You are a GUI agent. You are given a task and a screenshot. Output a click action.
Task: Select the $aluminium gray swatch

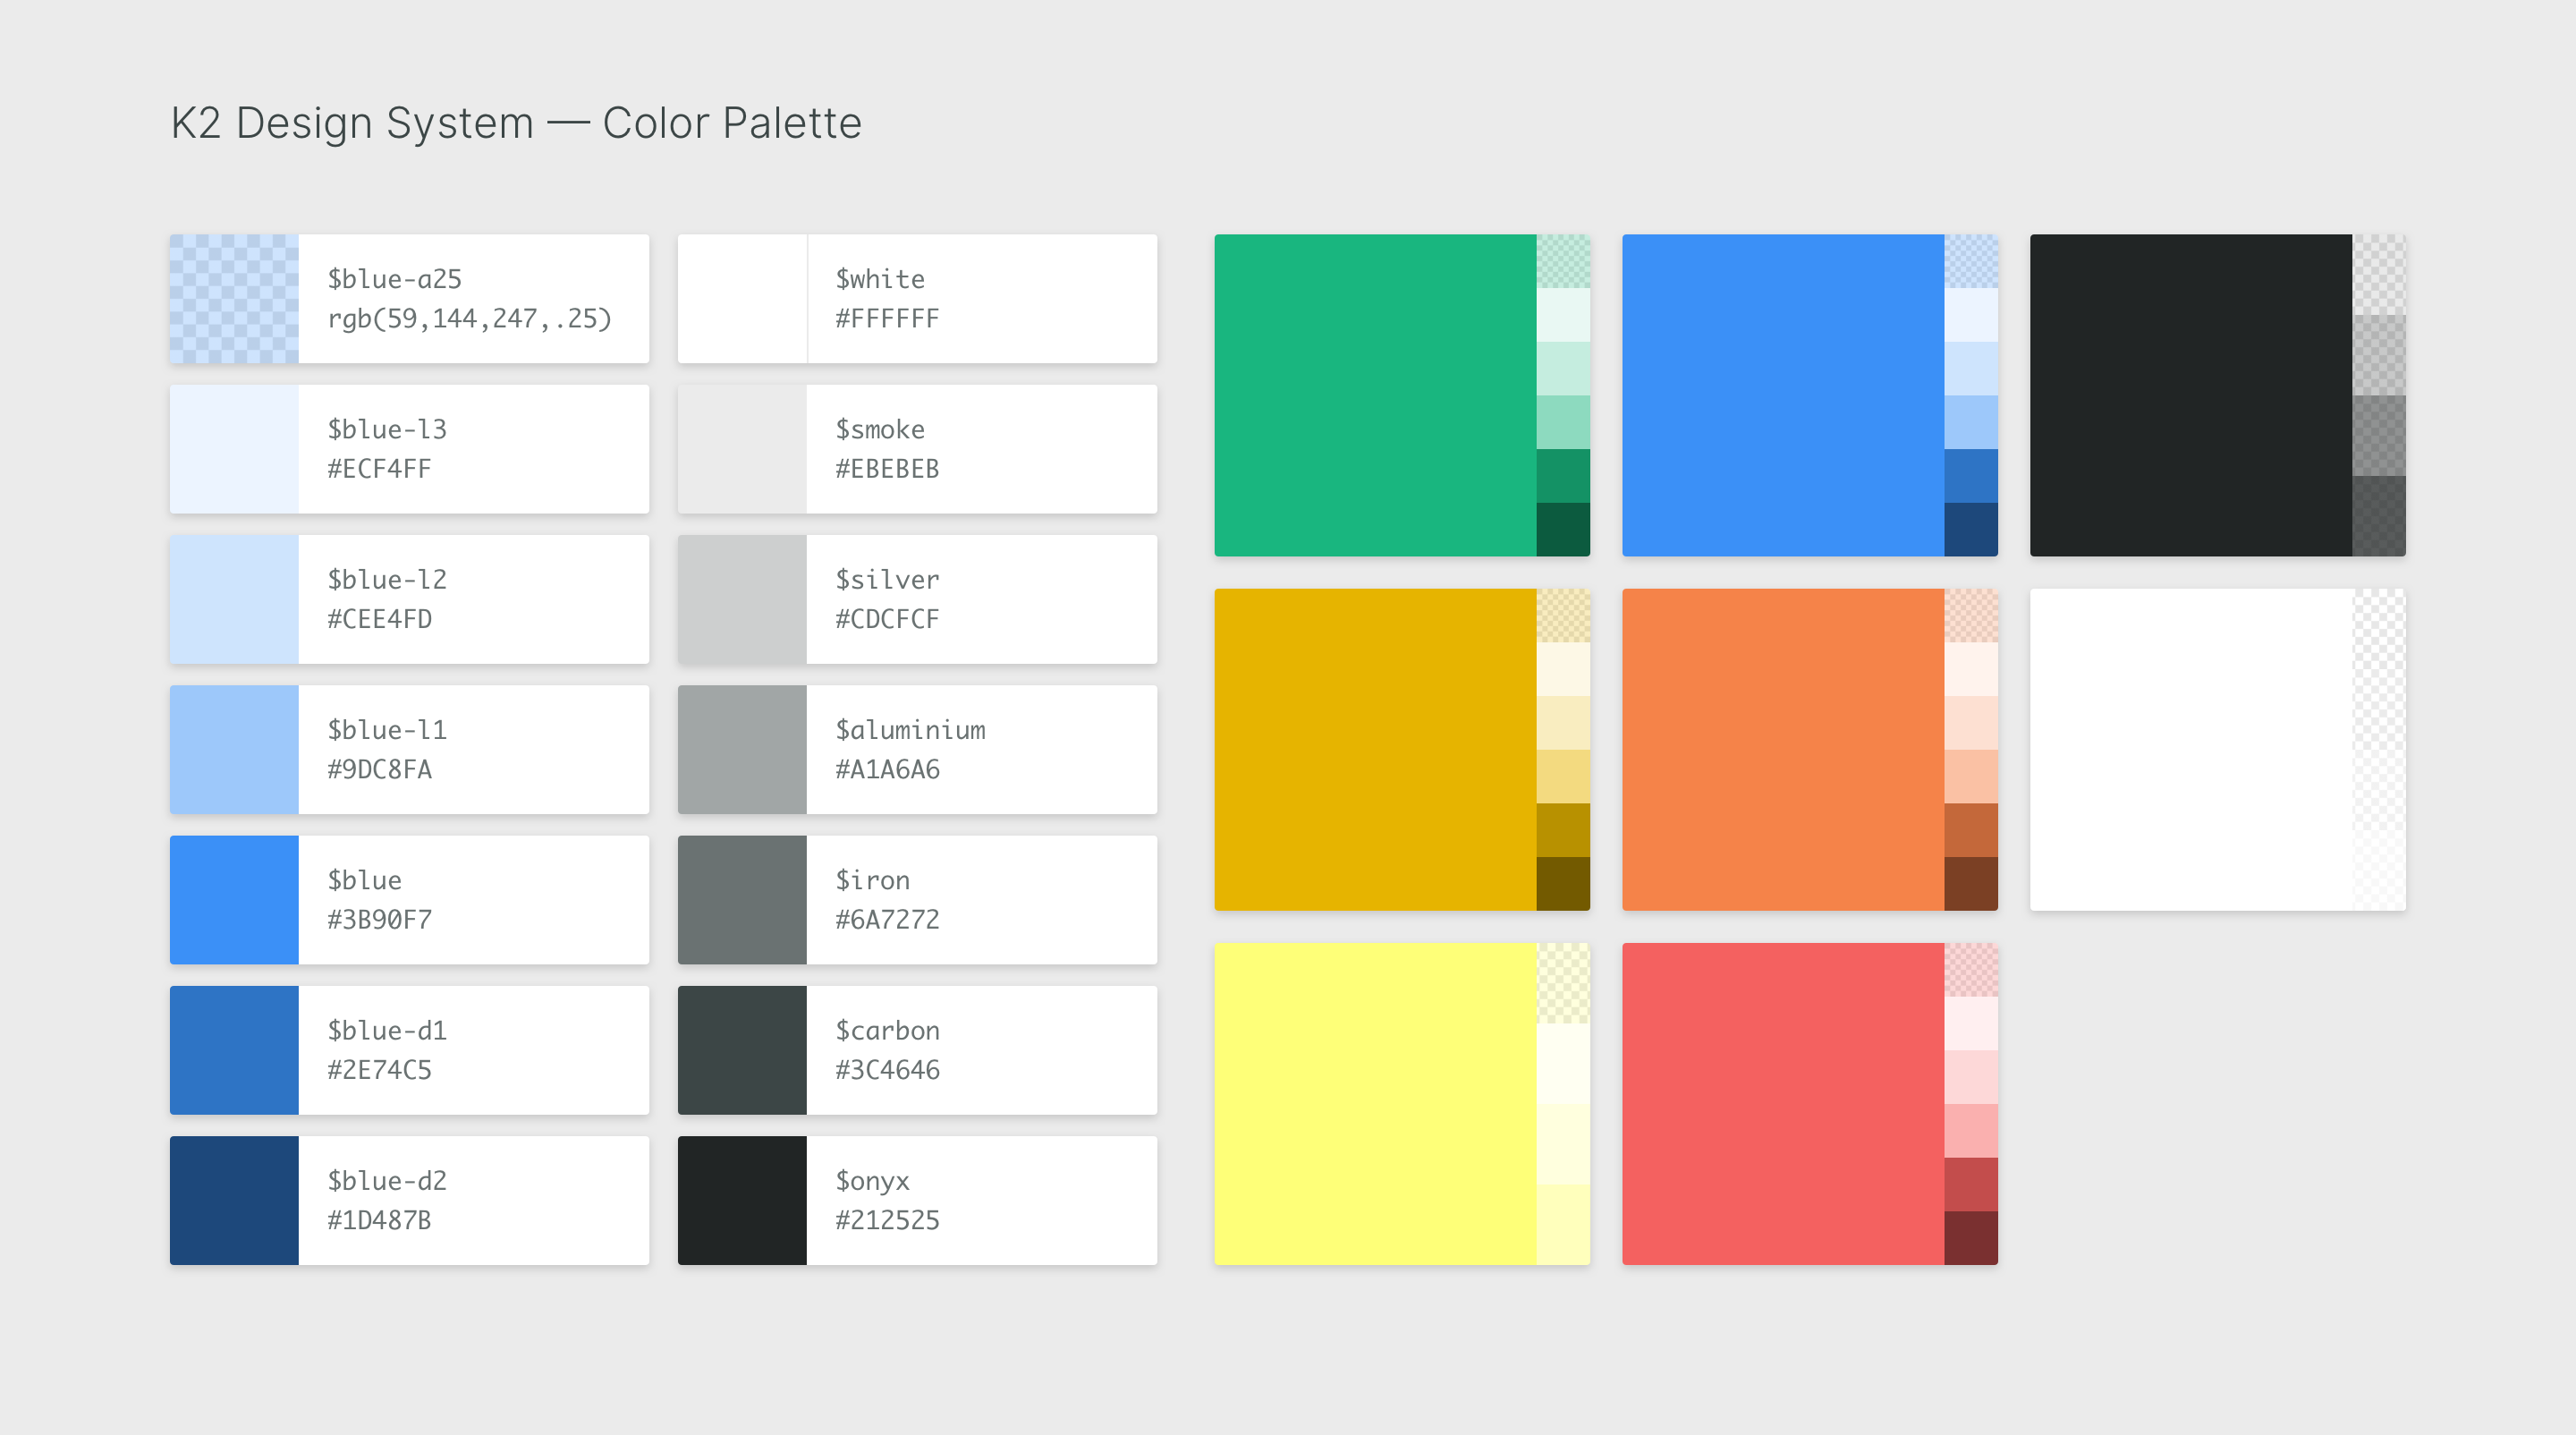coord(742,749)
